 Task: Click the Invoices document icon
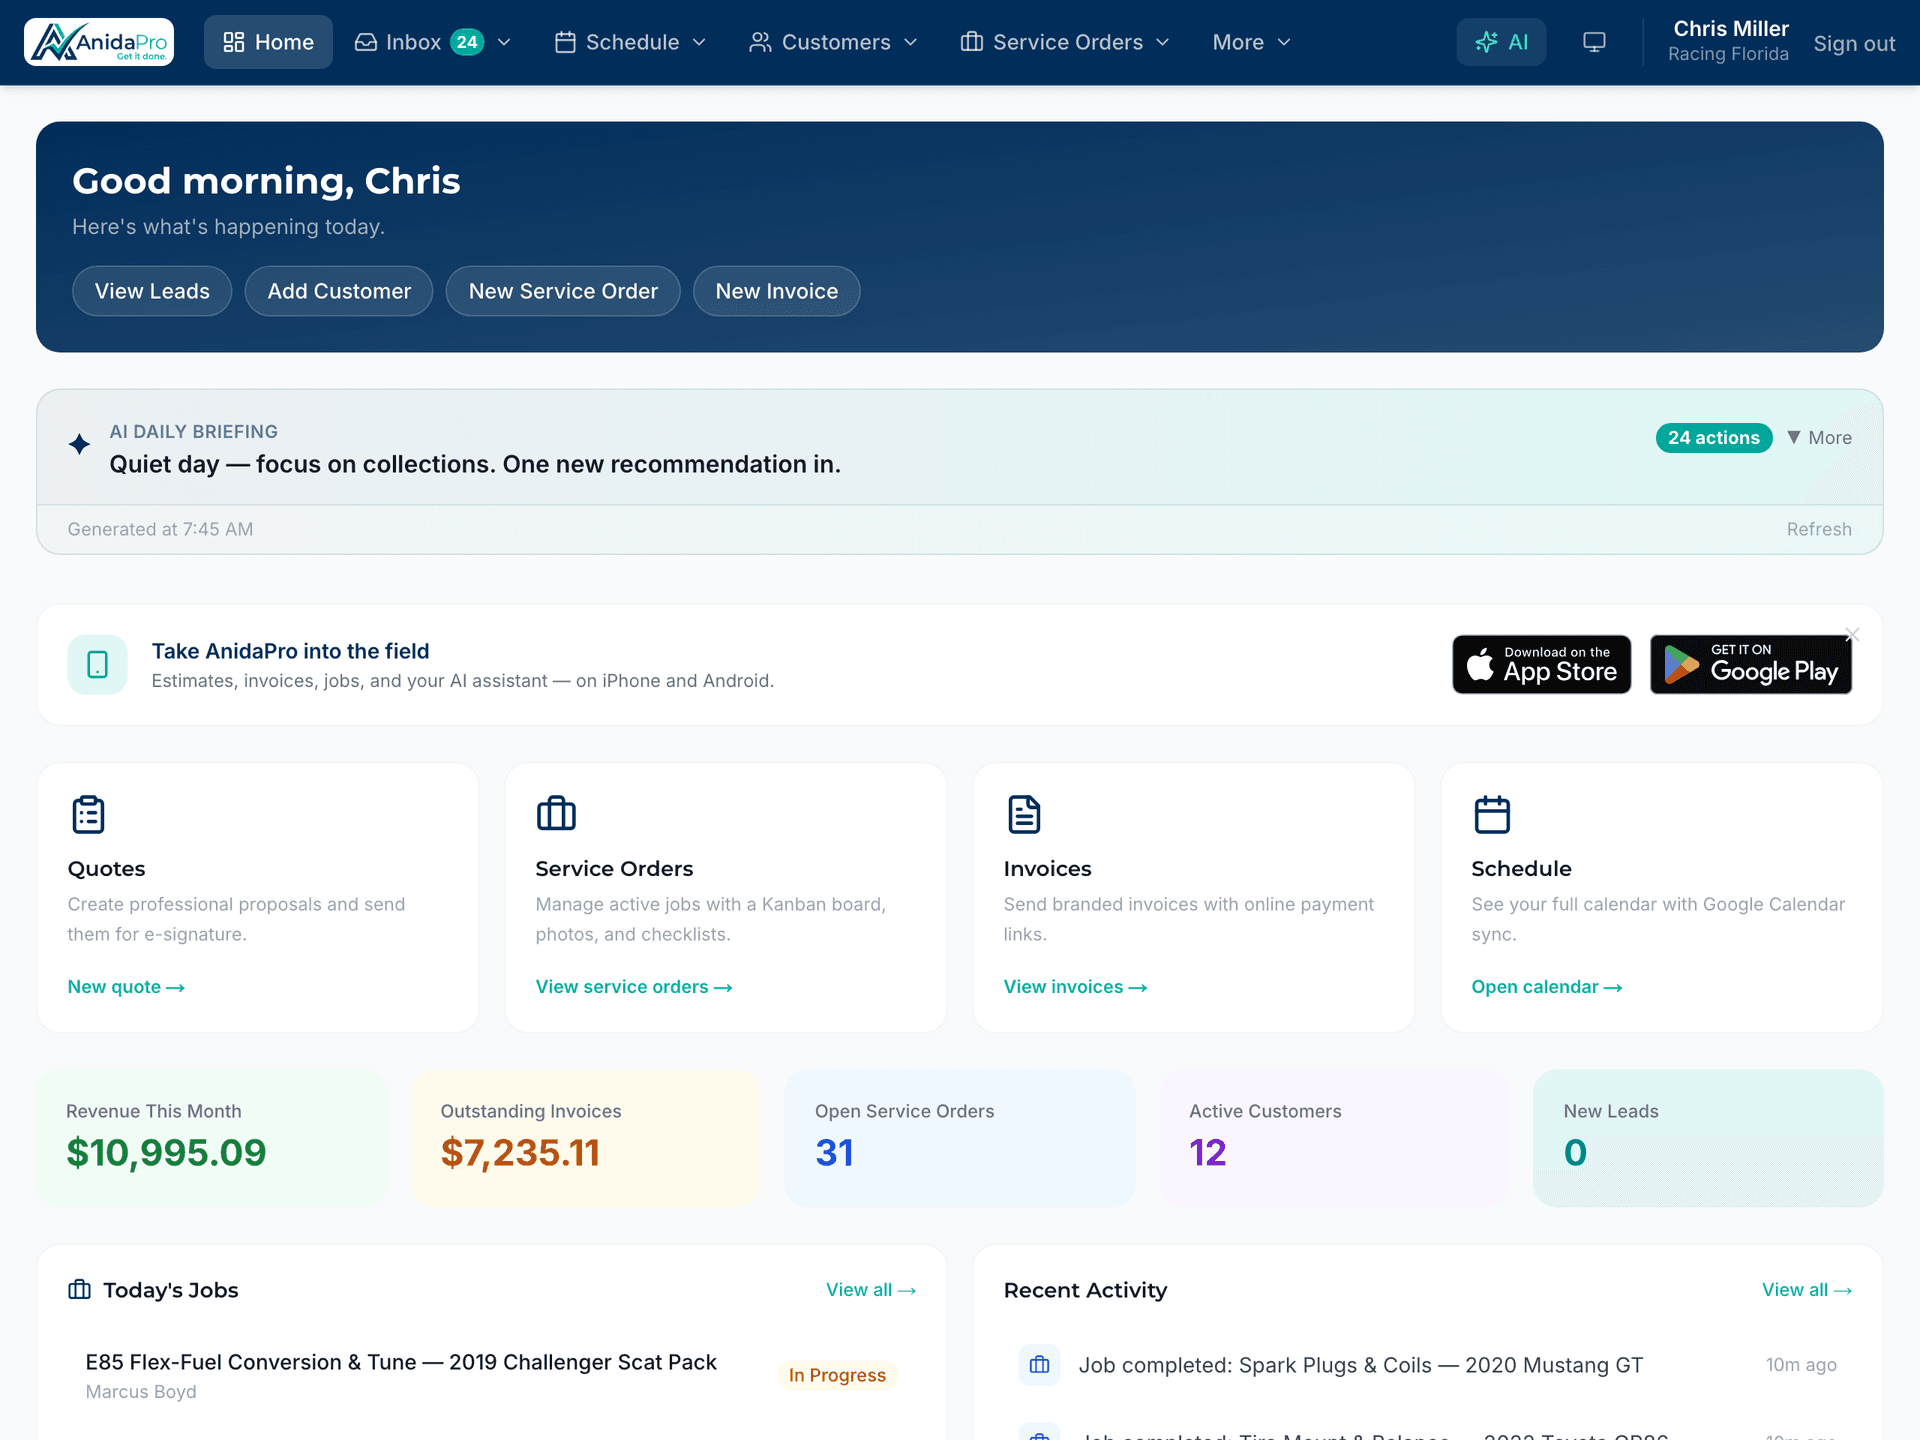point(1024,814)
